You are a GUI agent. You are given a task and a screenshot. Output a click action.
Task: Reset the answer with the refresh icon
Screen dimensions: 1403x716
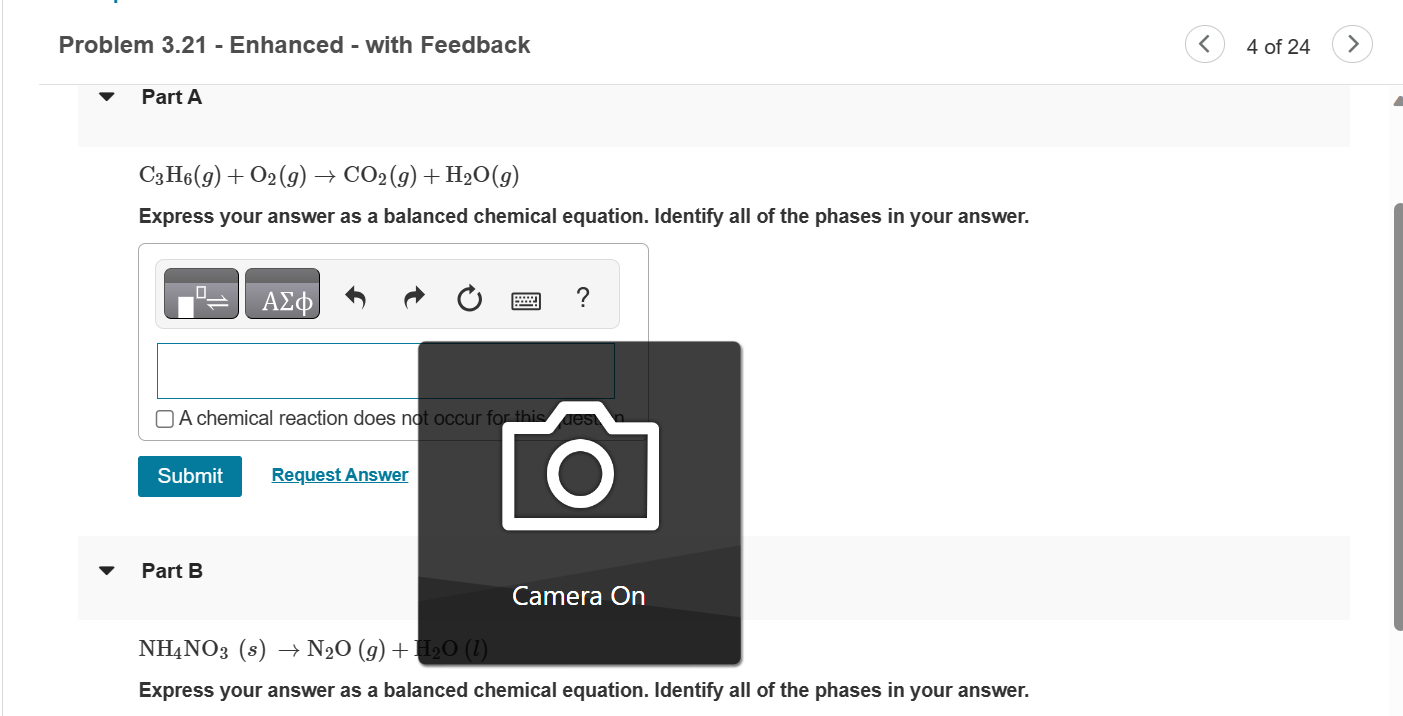click(x=469, y=297)
